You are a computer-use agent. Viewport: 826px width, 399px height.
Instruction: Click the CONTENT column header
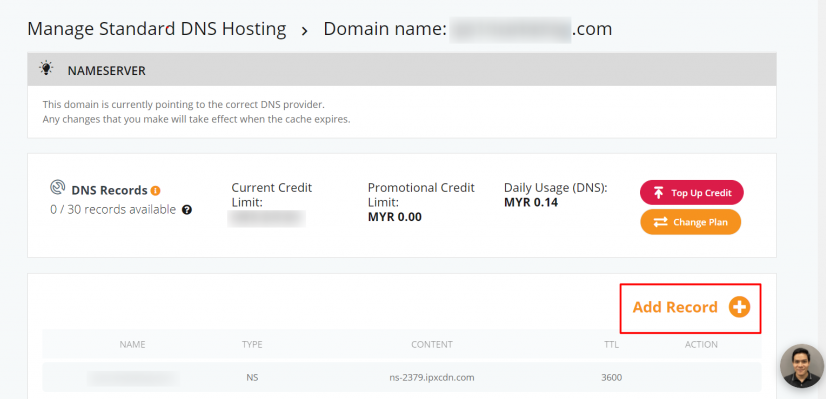[431, 345]
